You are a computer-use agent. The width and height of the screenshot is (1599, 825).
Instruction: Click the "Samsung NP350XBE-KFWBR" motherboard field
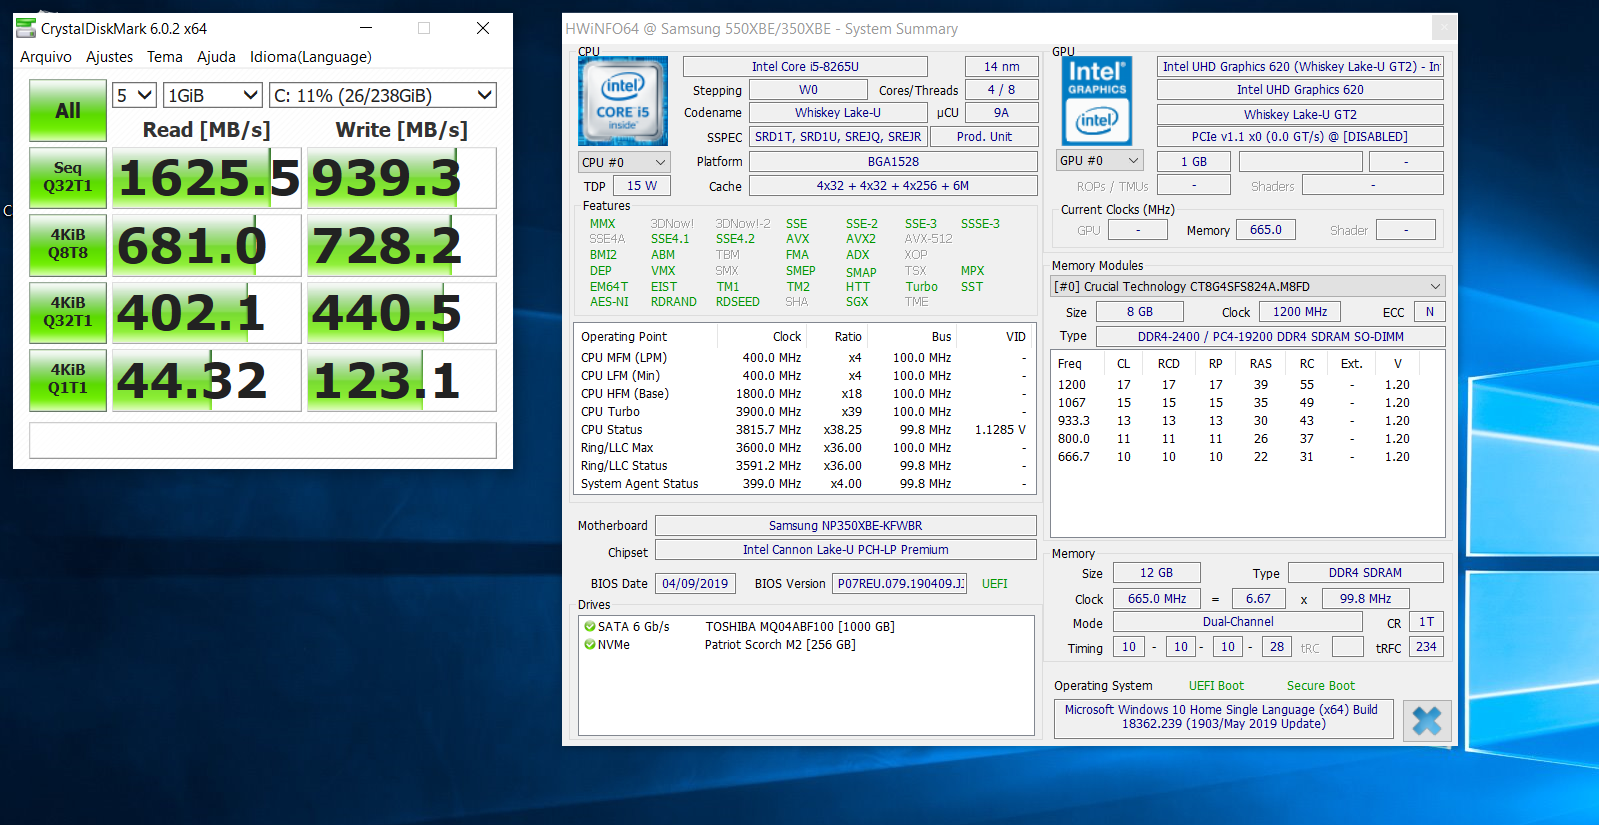846,526
